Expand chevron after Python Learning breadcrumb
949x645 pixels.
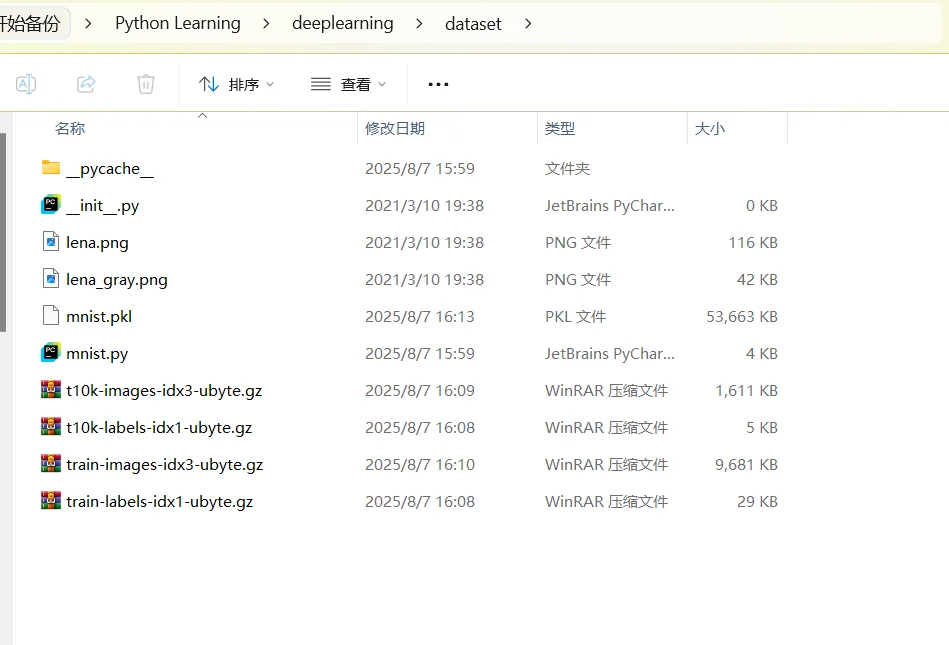(x=266, y=24)
